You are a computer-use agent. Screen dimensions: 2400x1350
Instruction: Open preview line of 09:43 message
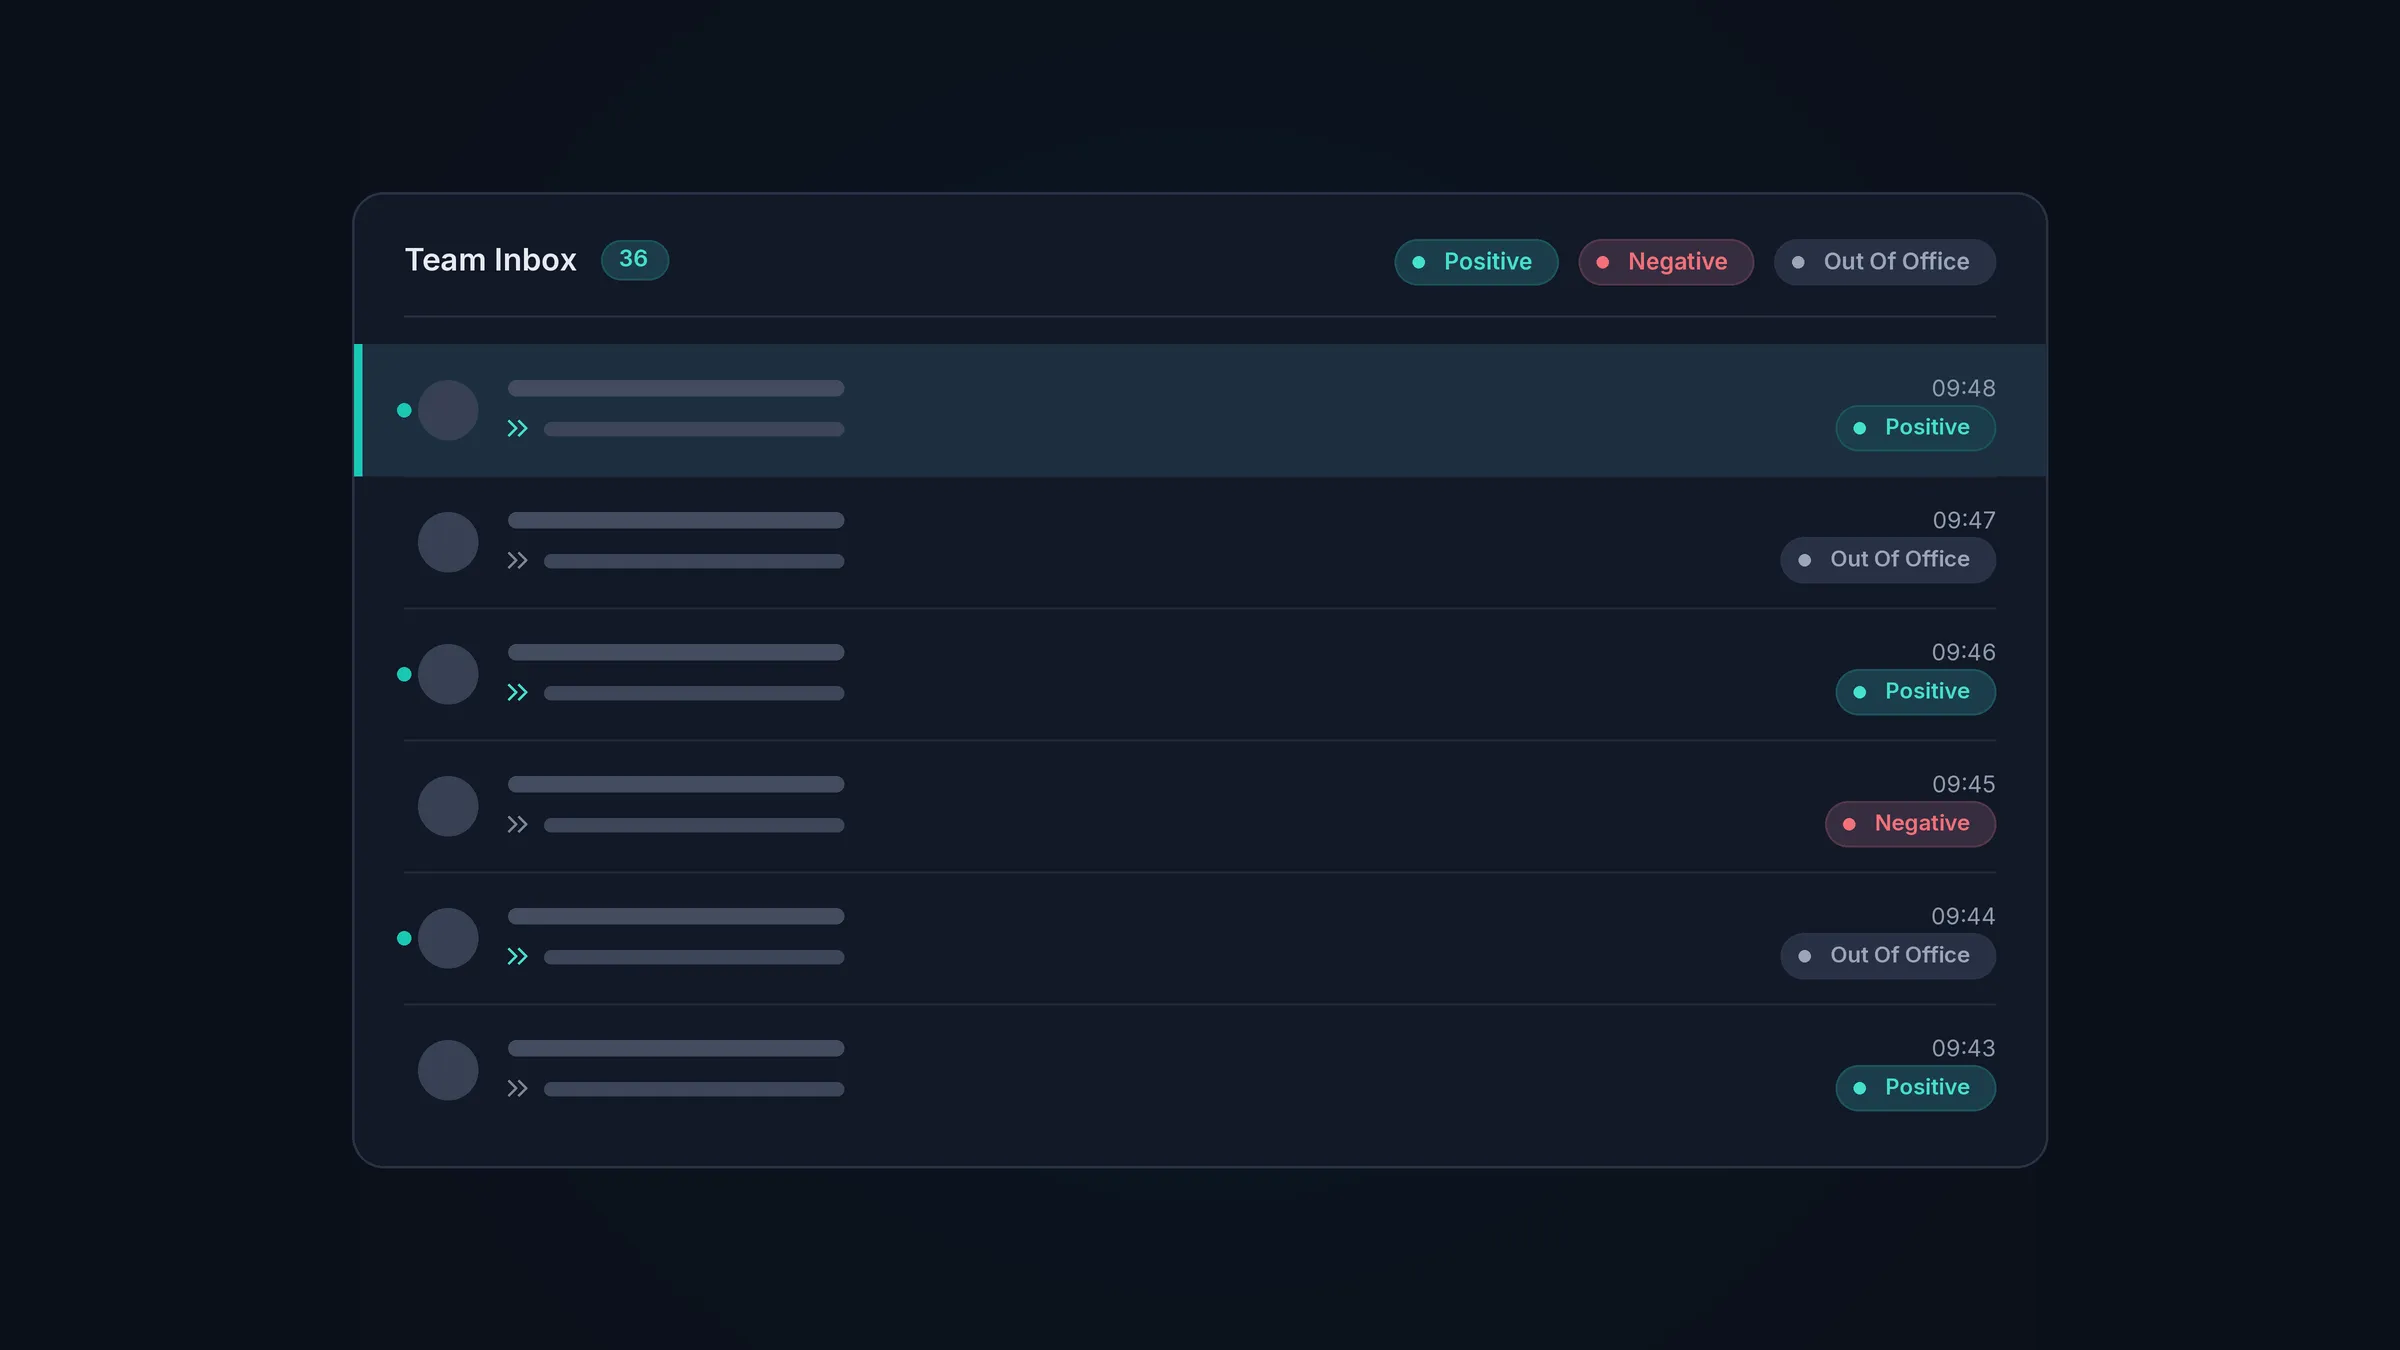(694, 1089)
